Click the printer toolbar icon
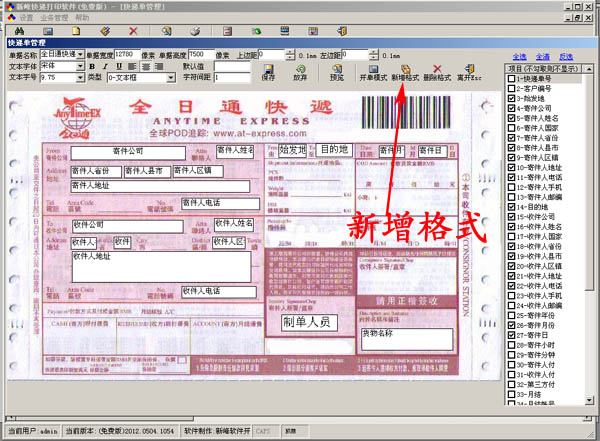 pyautogui.click(x=195, y=31)
